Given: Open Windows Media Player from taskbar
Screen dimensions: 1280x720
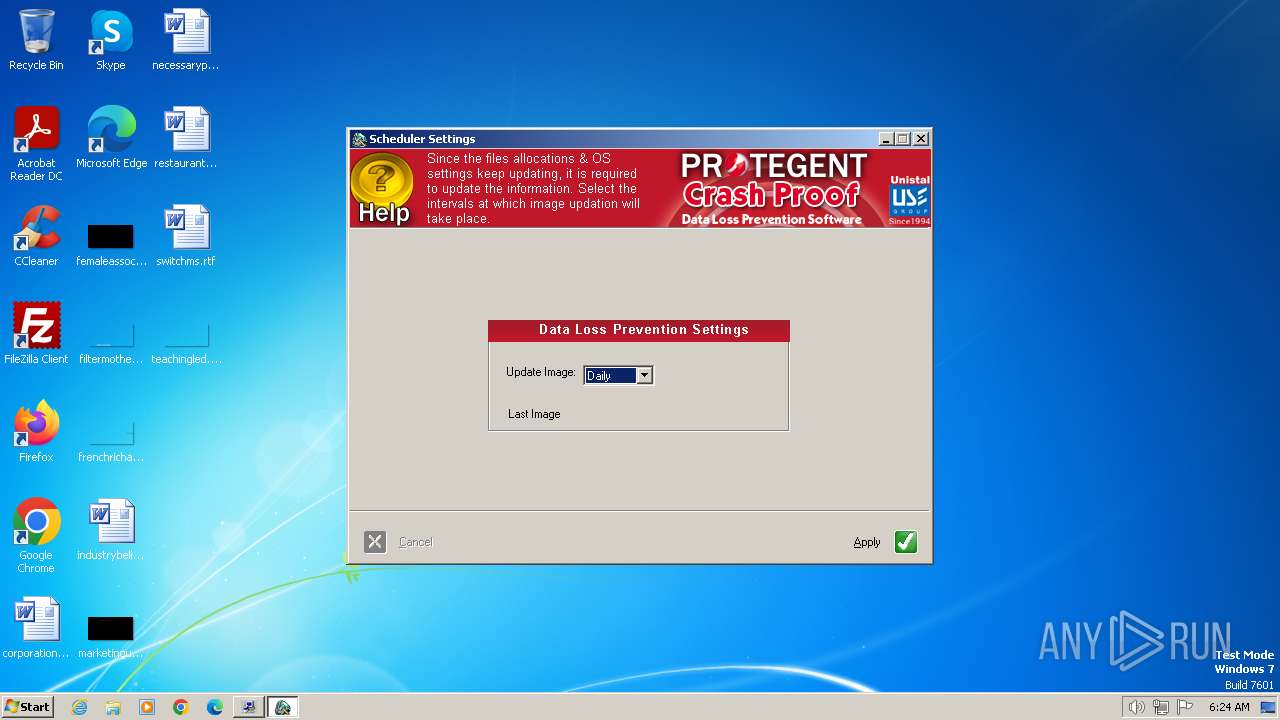Looking at the screenshot, I should (147, 707).
